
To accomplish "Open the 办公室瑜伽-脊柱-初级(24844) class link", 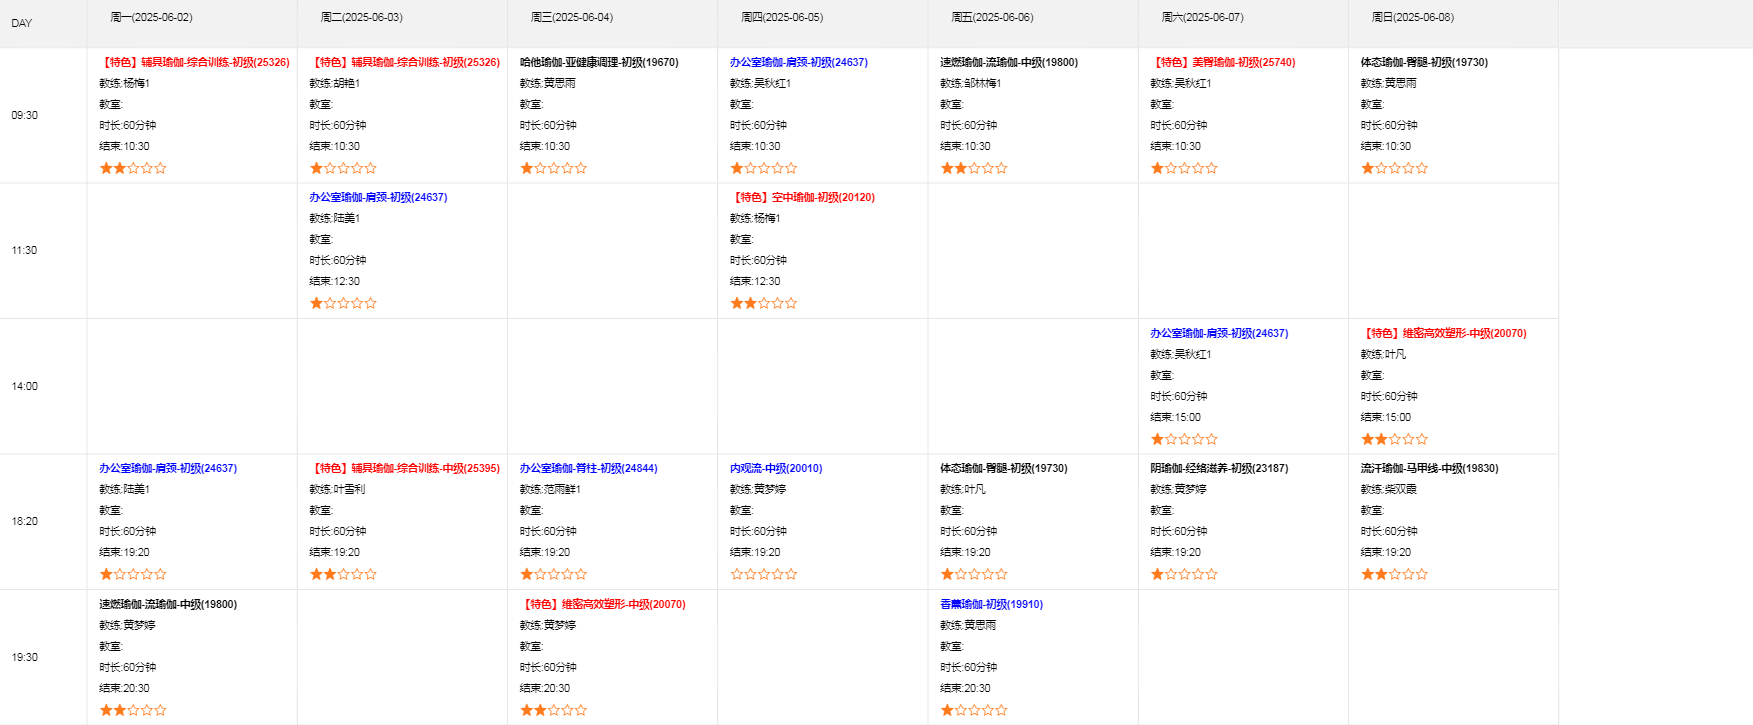I will click(x=588, y=468).
